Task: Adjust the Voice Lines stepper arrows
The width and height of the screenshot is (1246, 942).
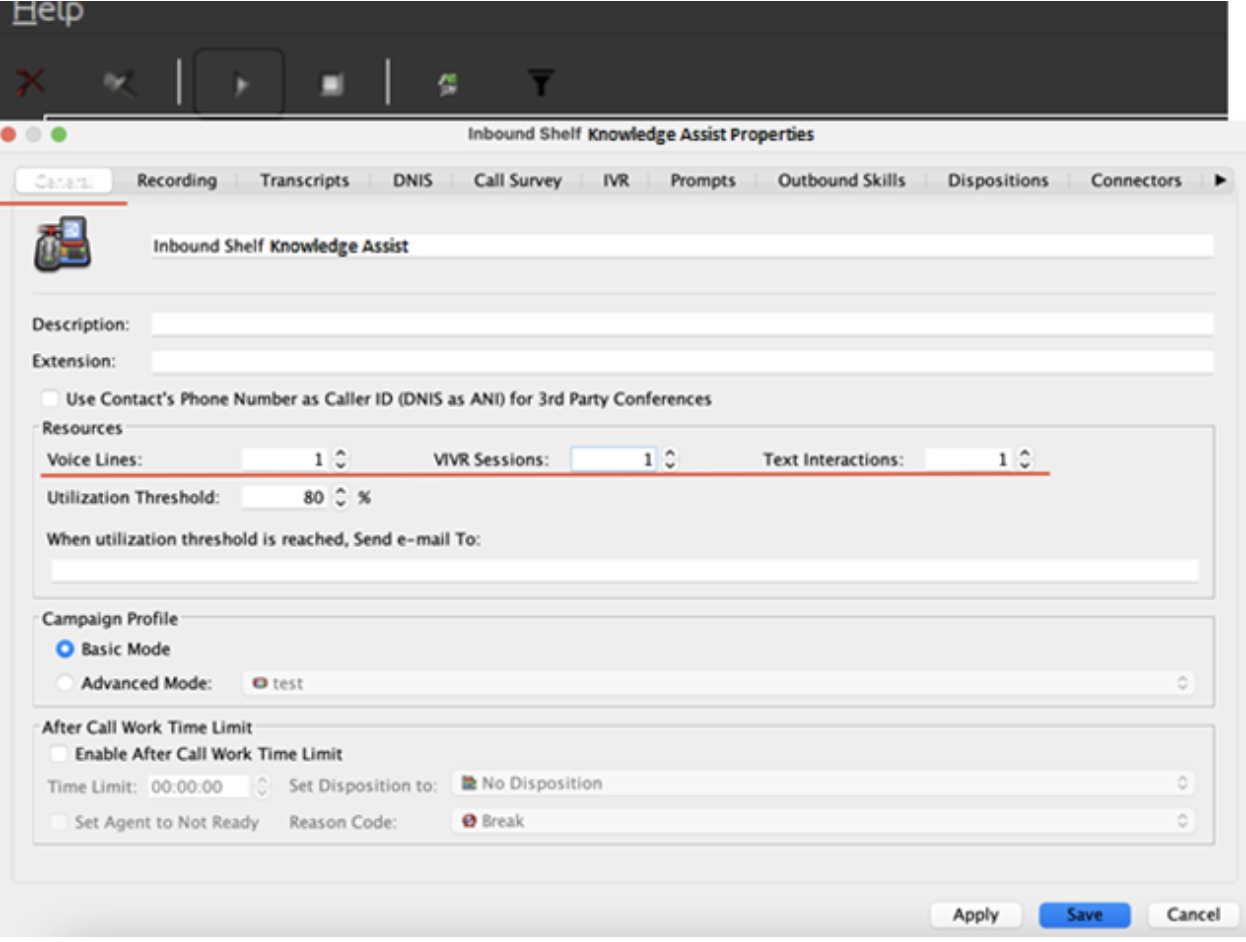Action: click(341, 459)
